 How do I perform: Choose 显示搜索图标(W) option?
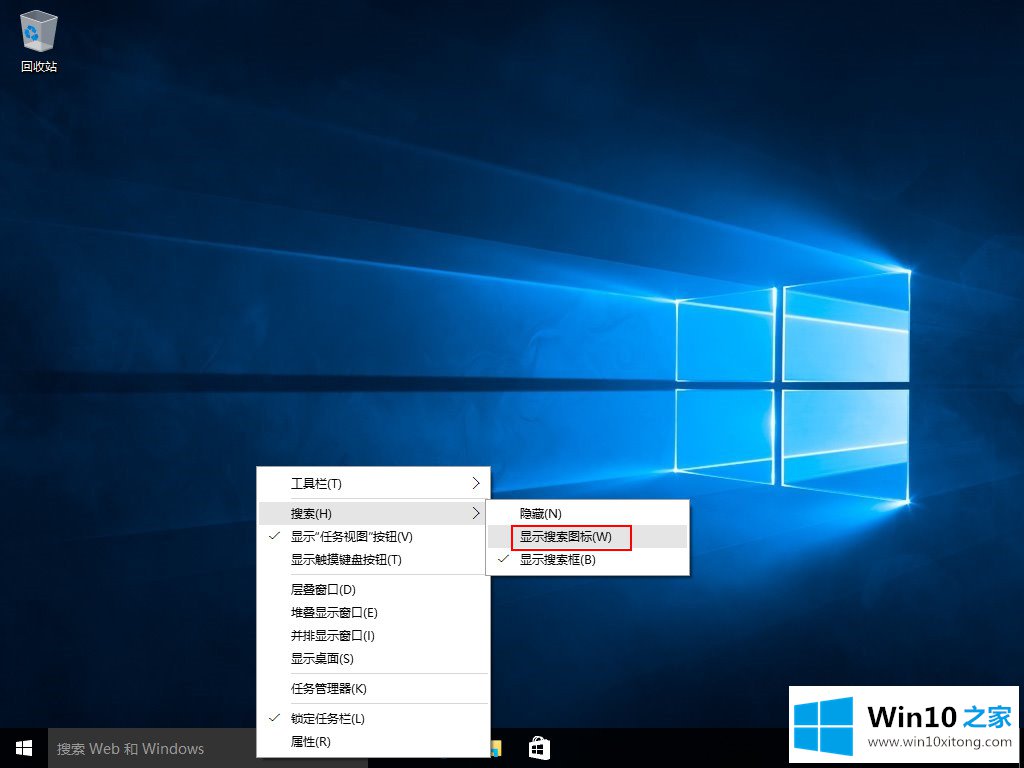point(588,537)
